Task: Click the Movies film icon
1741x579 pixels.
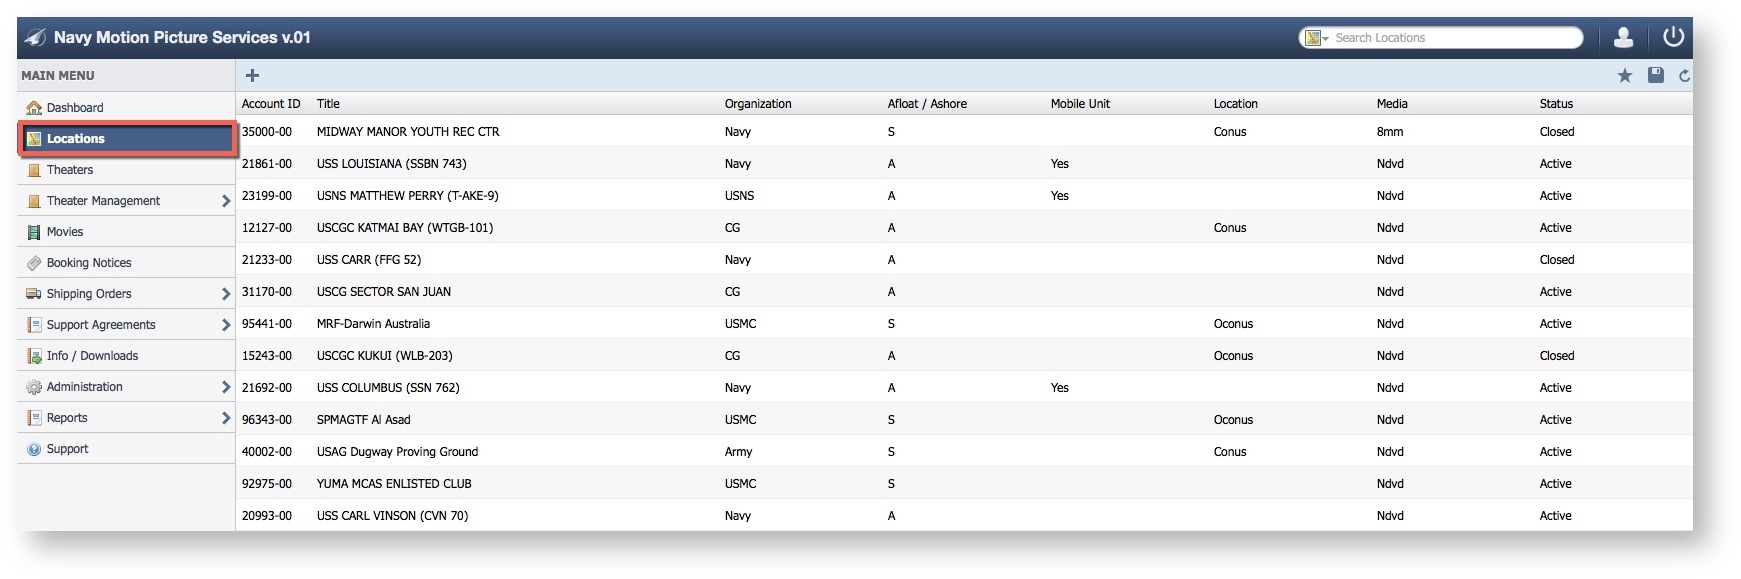Action: pyautogui.click(x=34, y=232)
